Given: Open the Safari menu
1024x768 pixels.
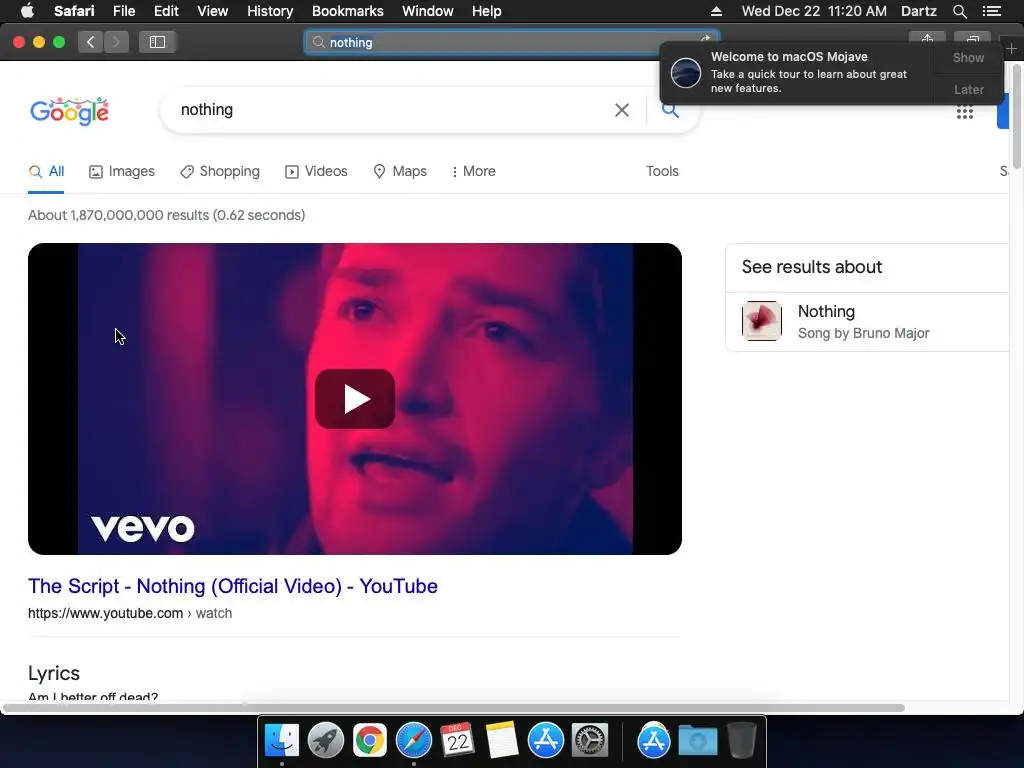Looking at the screenshot, I should [x=74, y=11].
